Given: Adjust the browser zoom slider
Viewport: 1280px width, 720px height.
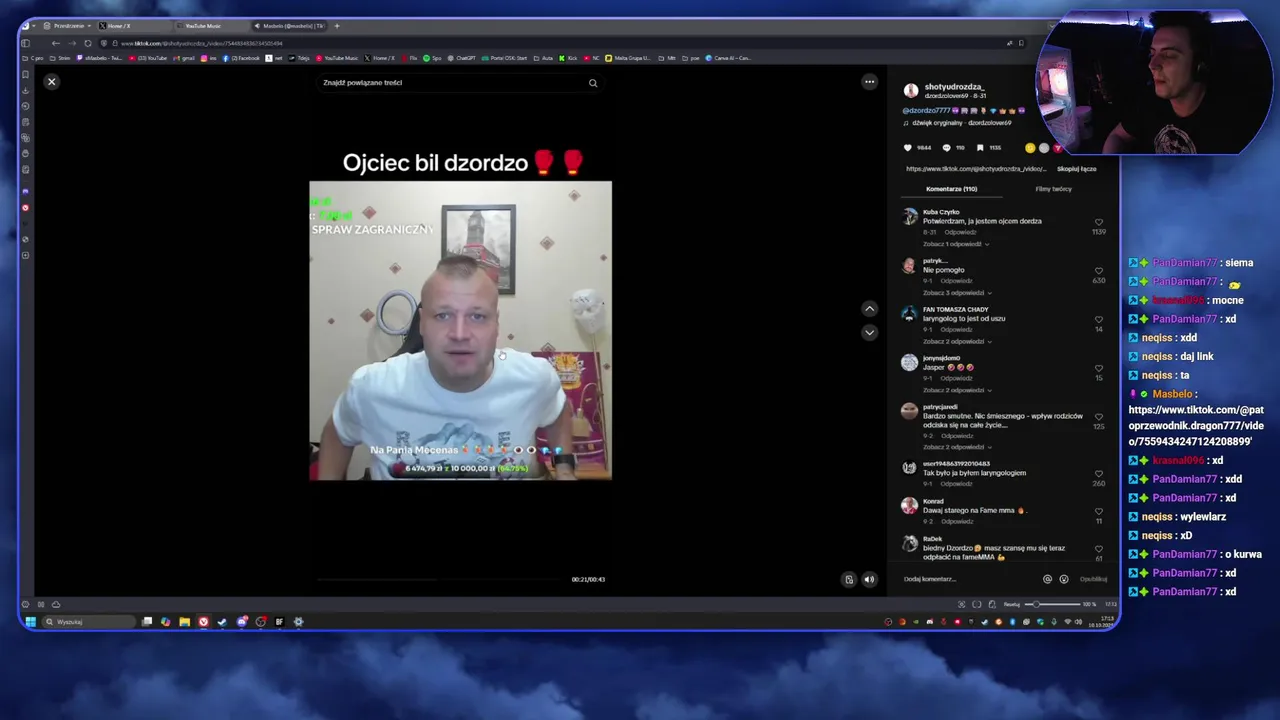Looking at the screenshot, I should coord(1053,604).
